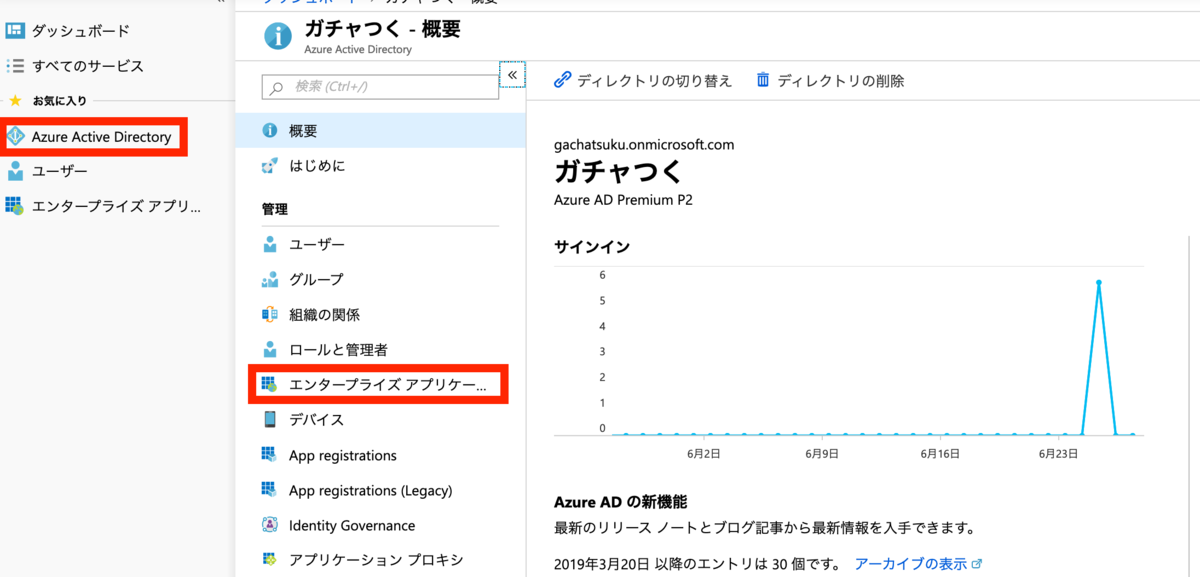
Task: Click the Identity Governance icon
Action: 269,525
